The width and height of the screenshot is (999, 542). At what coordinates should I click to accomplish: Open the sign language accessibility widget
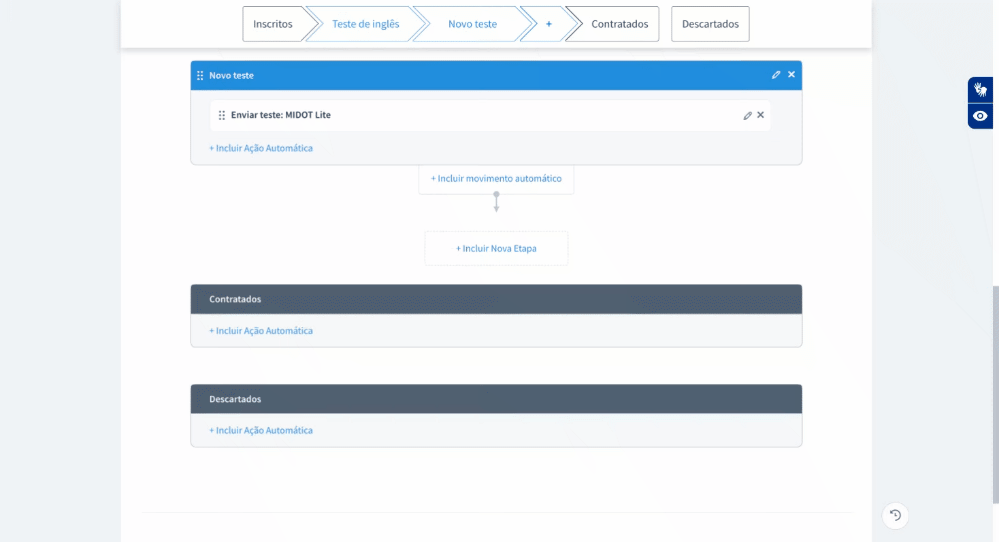pos(980,90)
